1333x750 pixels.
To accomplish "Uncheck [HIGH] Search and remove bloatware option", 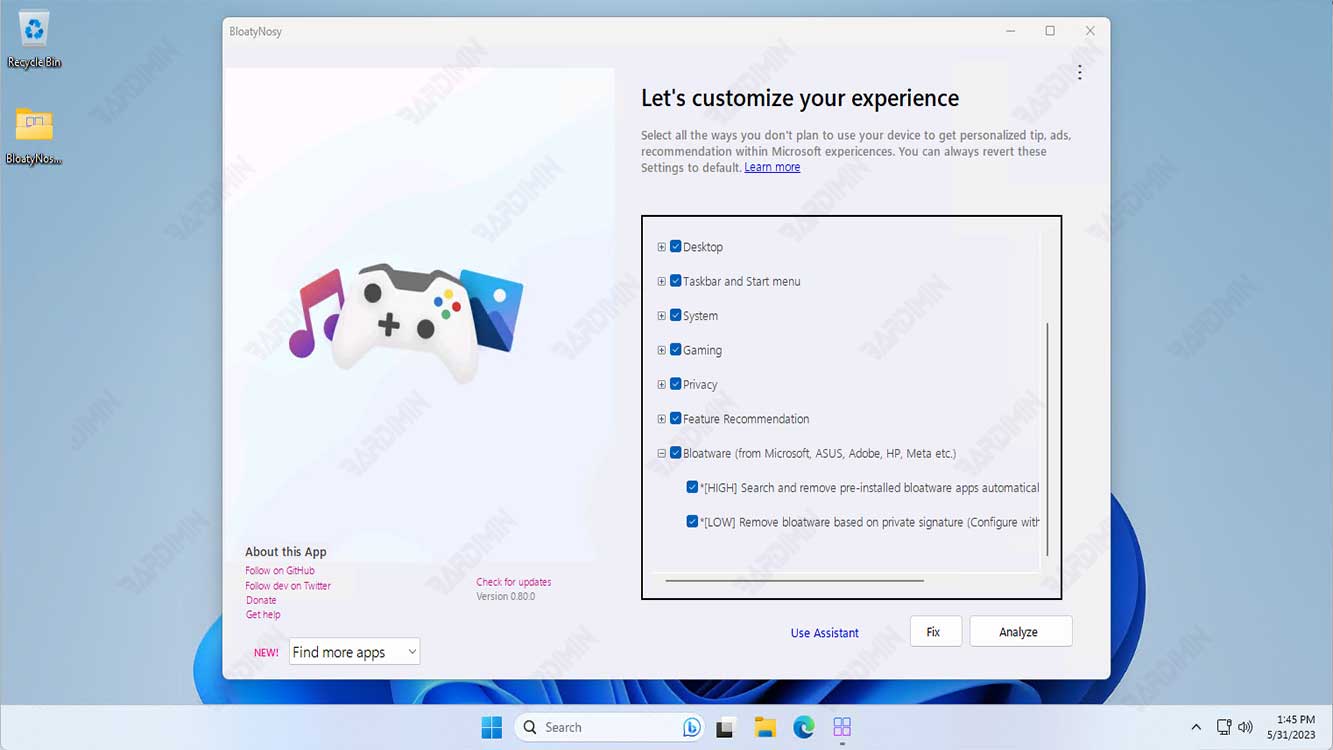I will click(692, 487).
